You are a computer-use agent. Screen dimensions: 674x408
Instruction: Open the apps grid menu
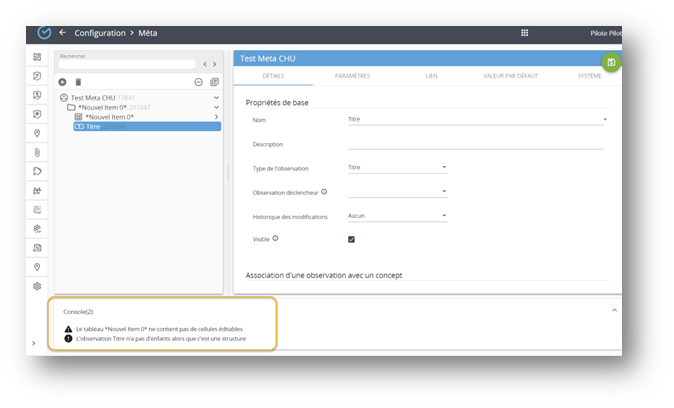pyautogui.click(x=525, y=33)
